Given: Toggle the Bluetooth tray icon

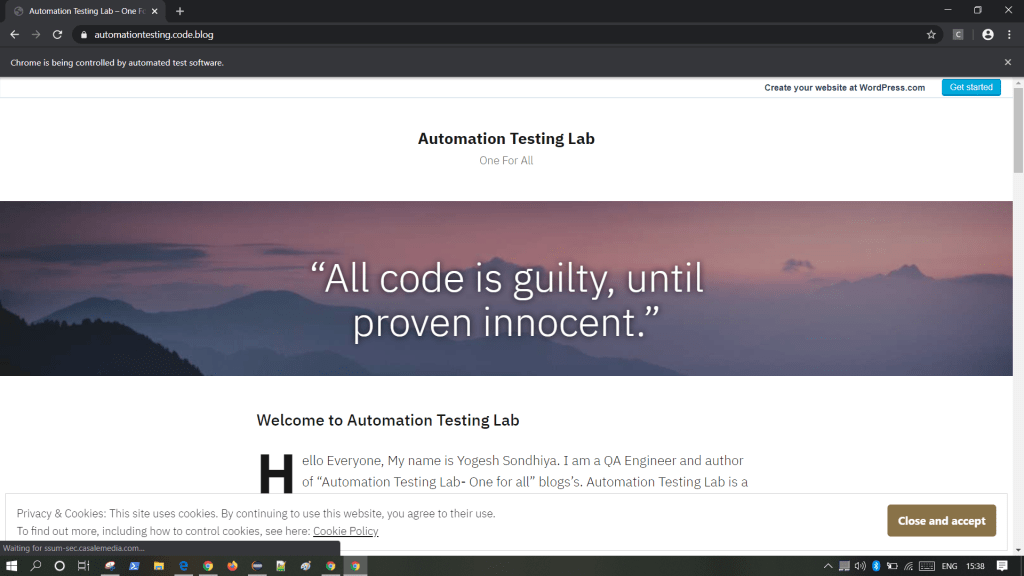Looking at the screenshot, I should (876, 566).
